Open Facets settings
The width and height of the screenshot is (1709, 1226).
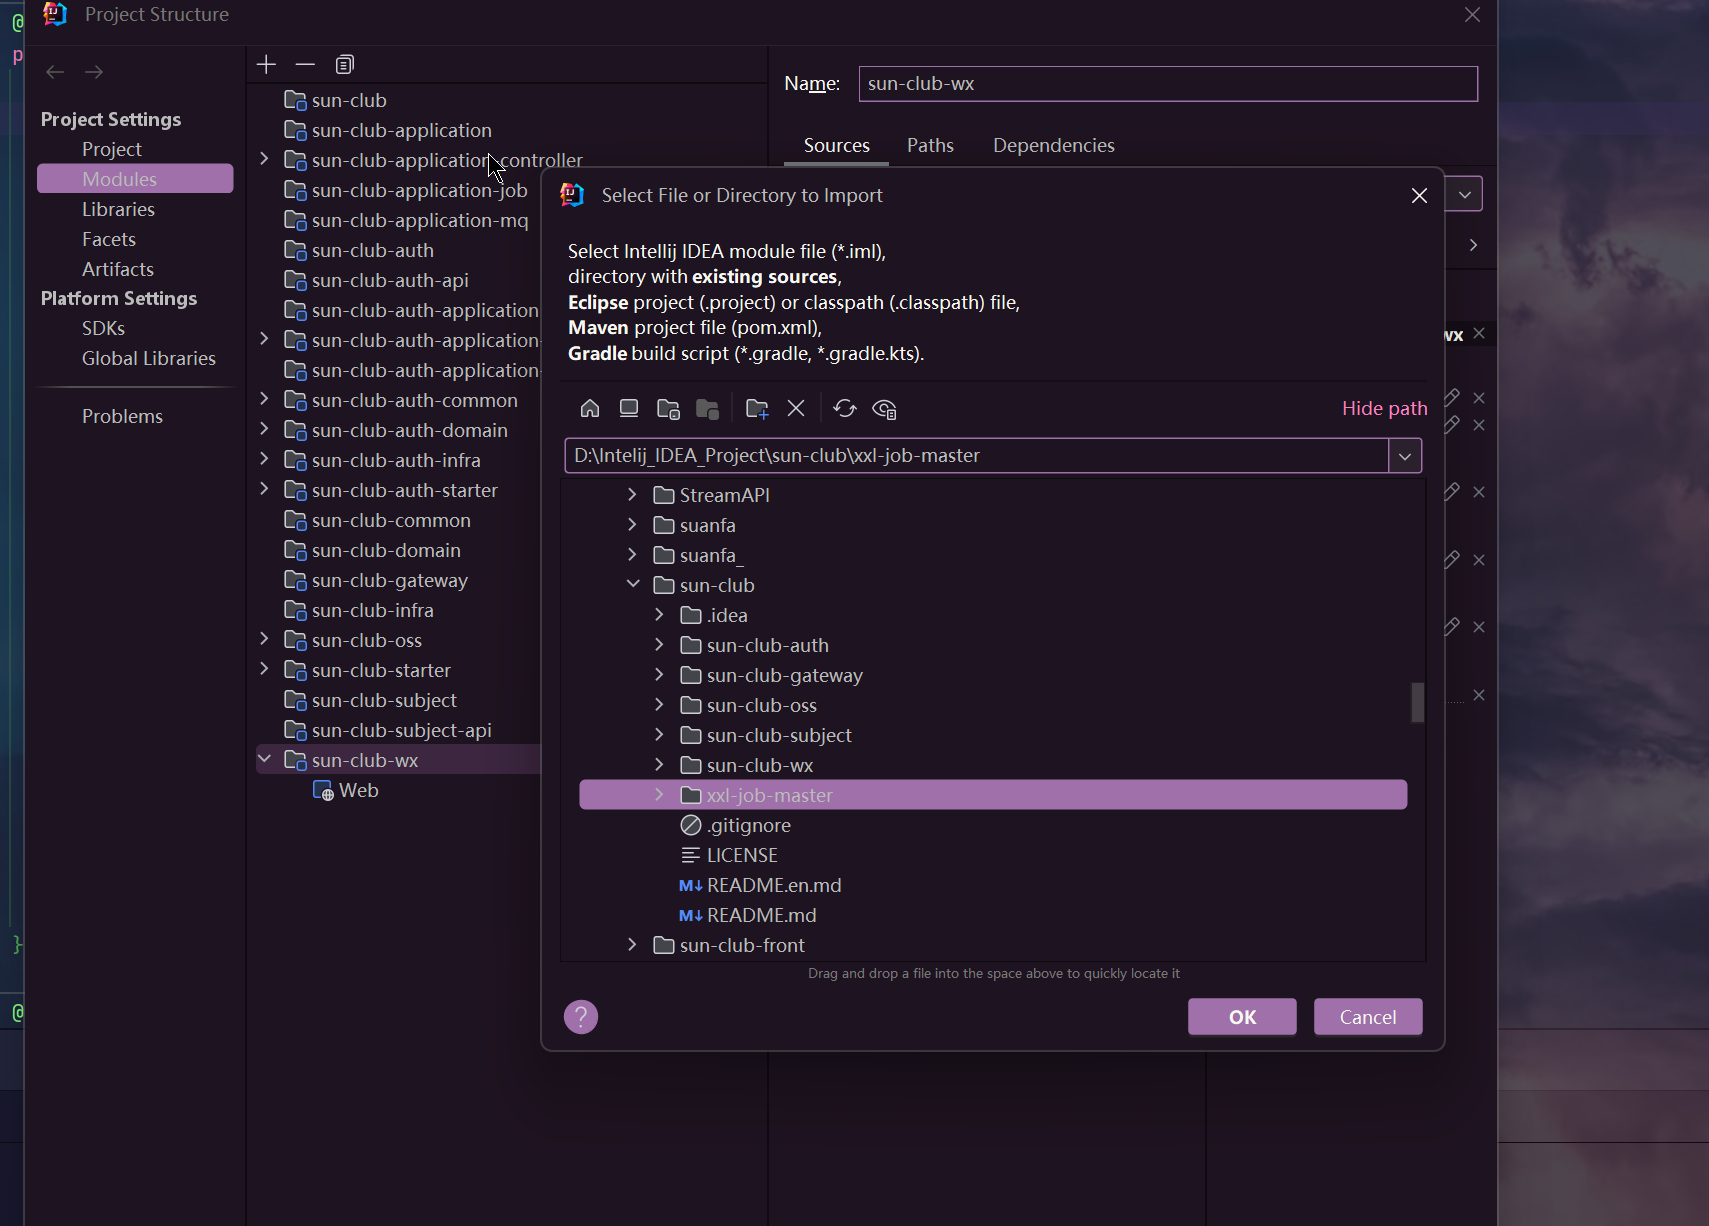109,239
